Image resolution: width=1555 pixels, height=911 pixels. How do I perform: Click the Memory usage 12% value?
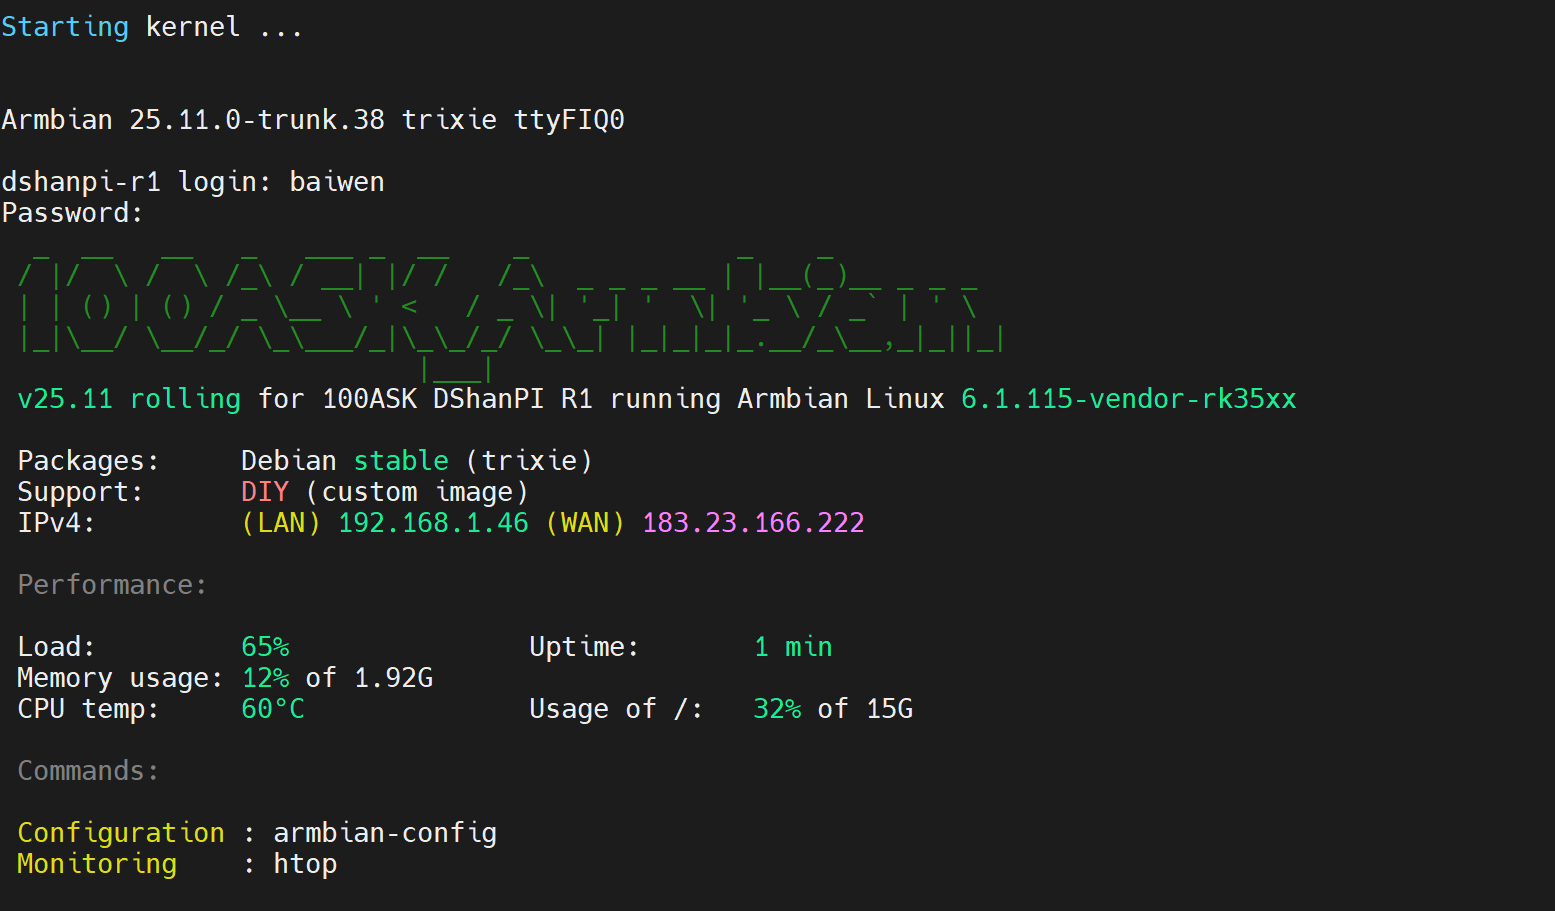pos(265,678)
